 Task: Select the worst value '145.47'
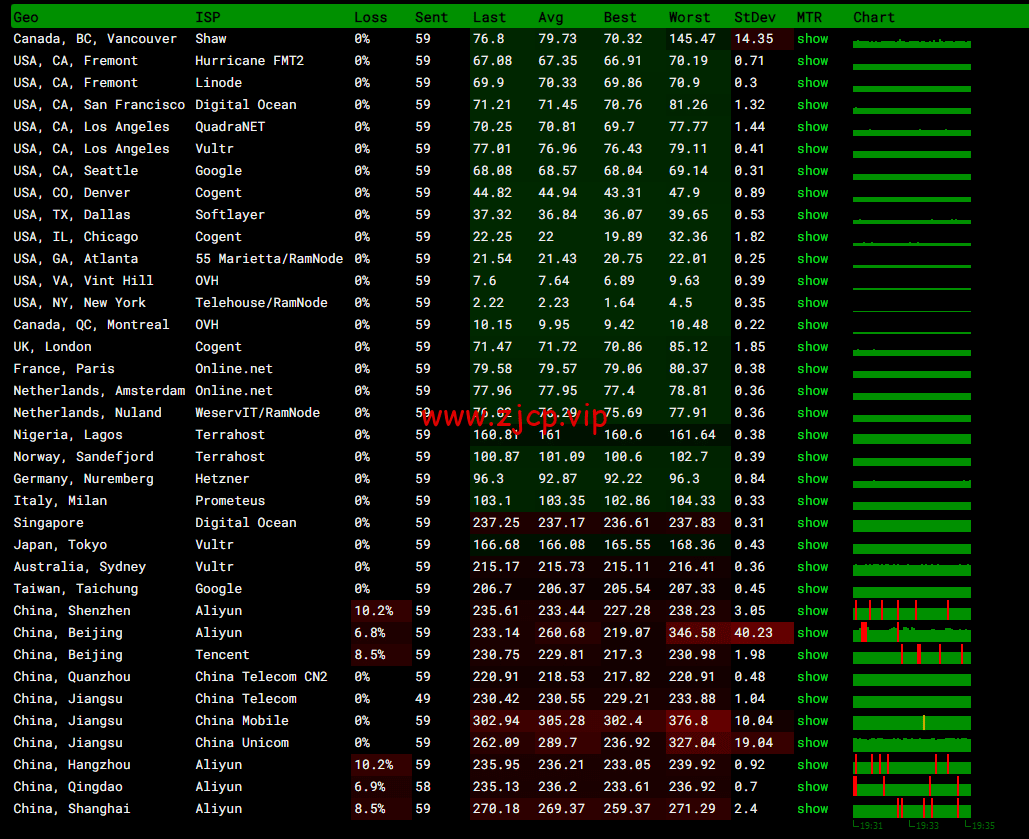[x=692, y=39]
